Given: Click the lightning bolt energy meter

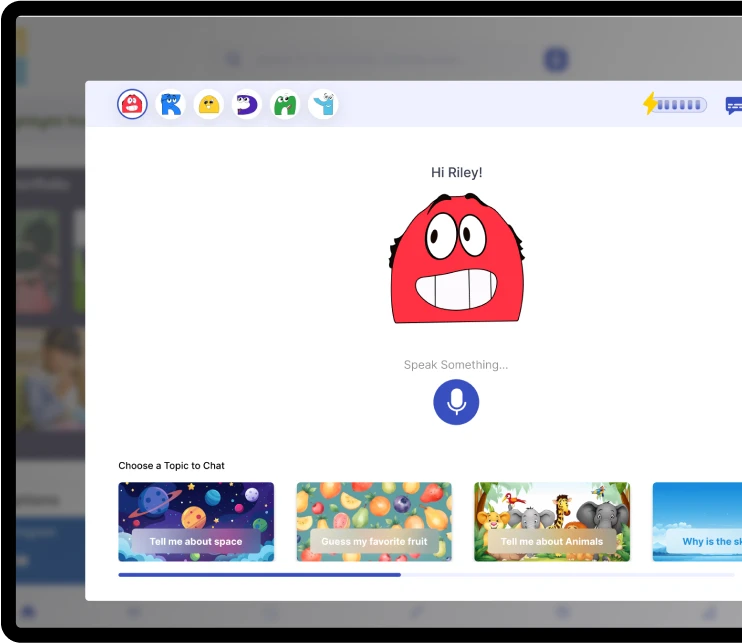Looking at the screenshot, I should 675,104.
